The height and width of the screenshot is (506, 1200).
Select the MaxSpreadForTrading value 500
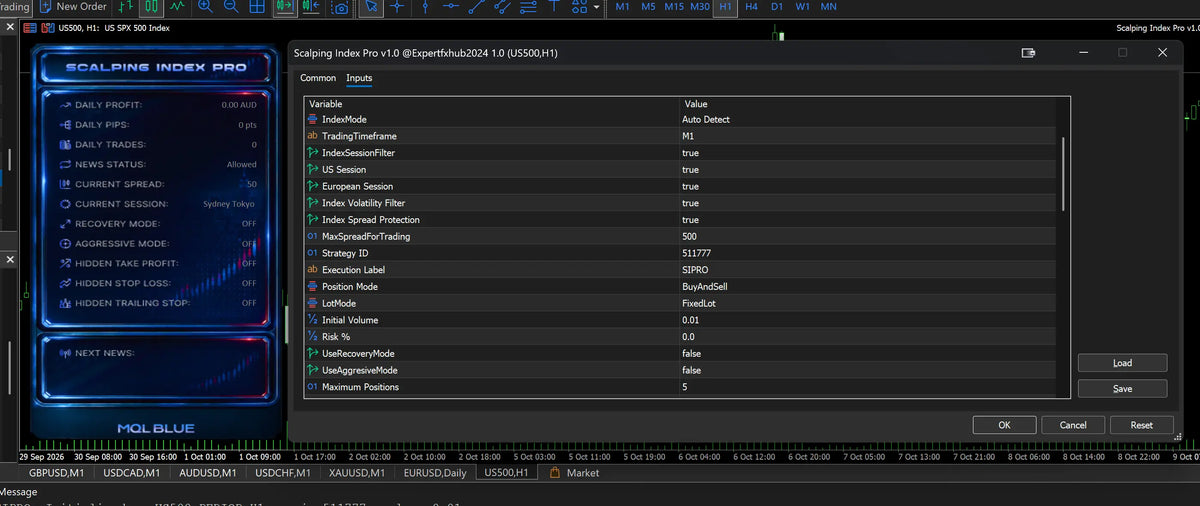pyautogui.click(x=690, y=236)
